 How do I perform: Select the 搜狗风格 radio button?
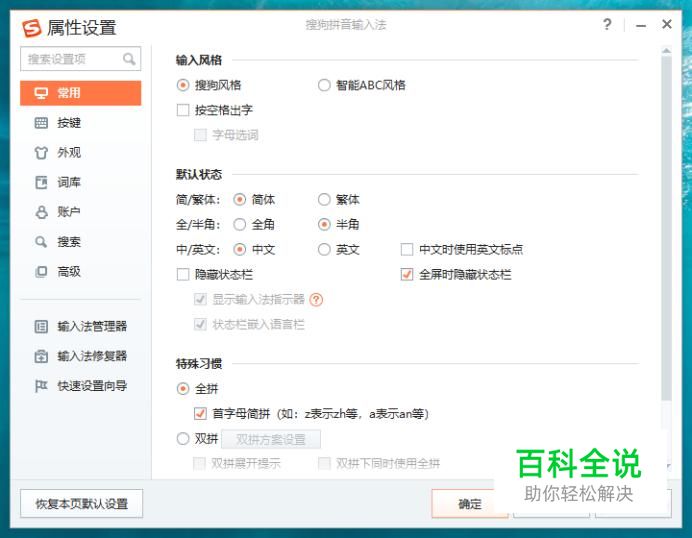[183, 85]
